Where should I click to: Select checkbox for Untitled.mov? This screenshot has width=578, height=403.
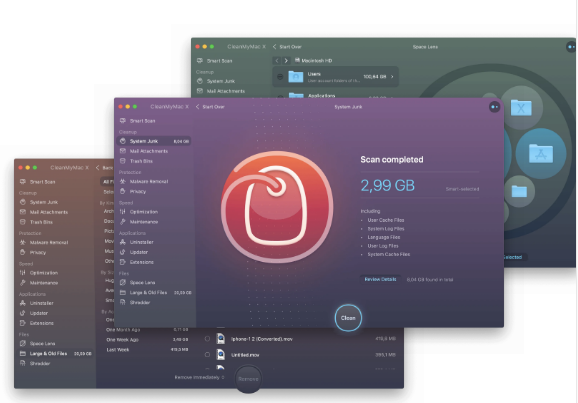(x=207, y=354)
